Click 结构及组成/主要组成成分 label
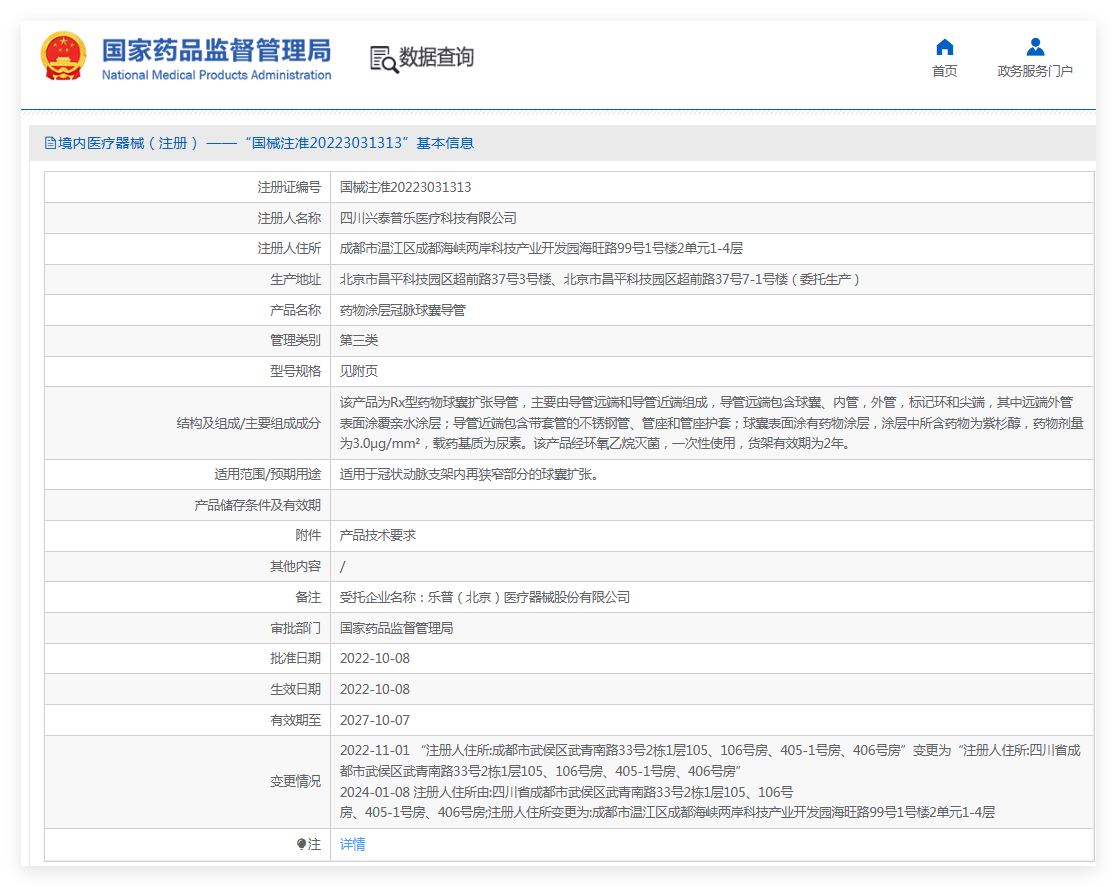This screenshot has height=887, width=1117. [249, 423]
